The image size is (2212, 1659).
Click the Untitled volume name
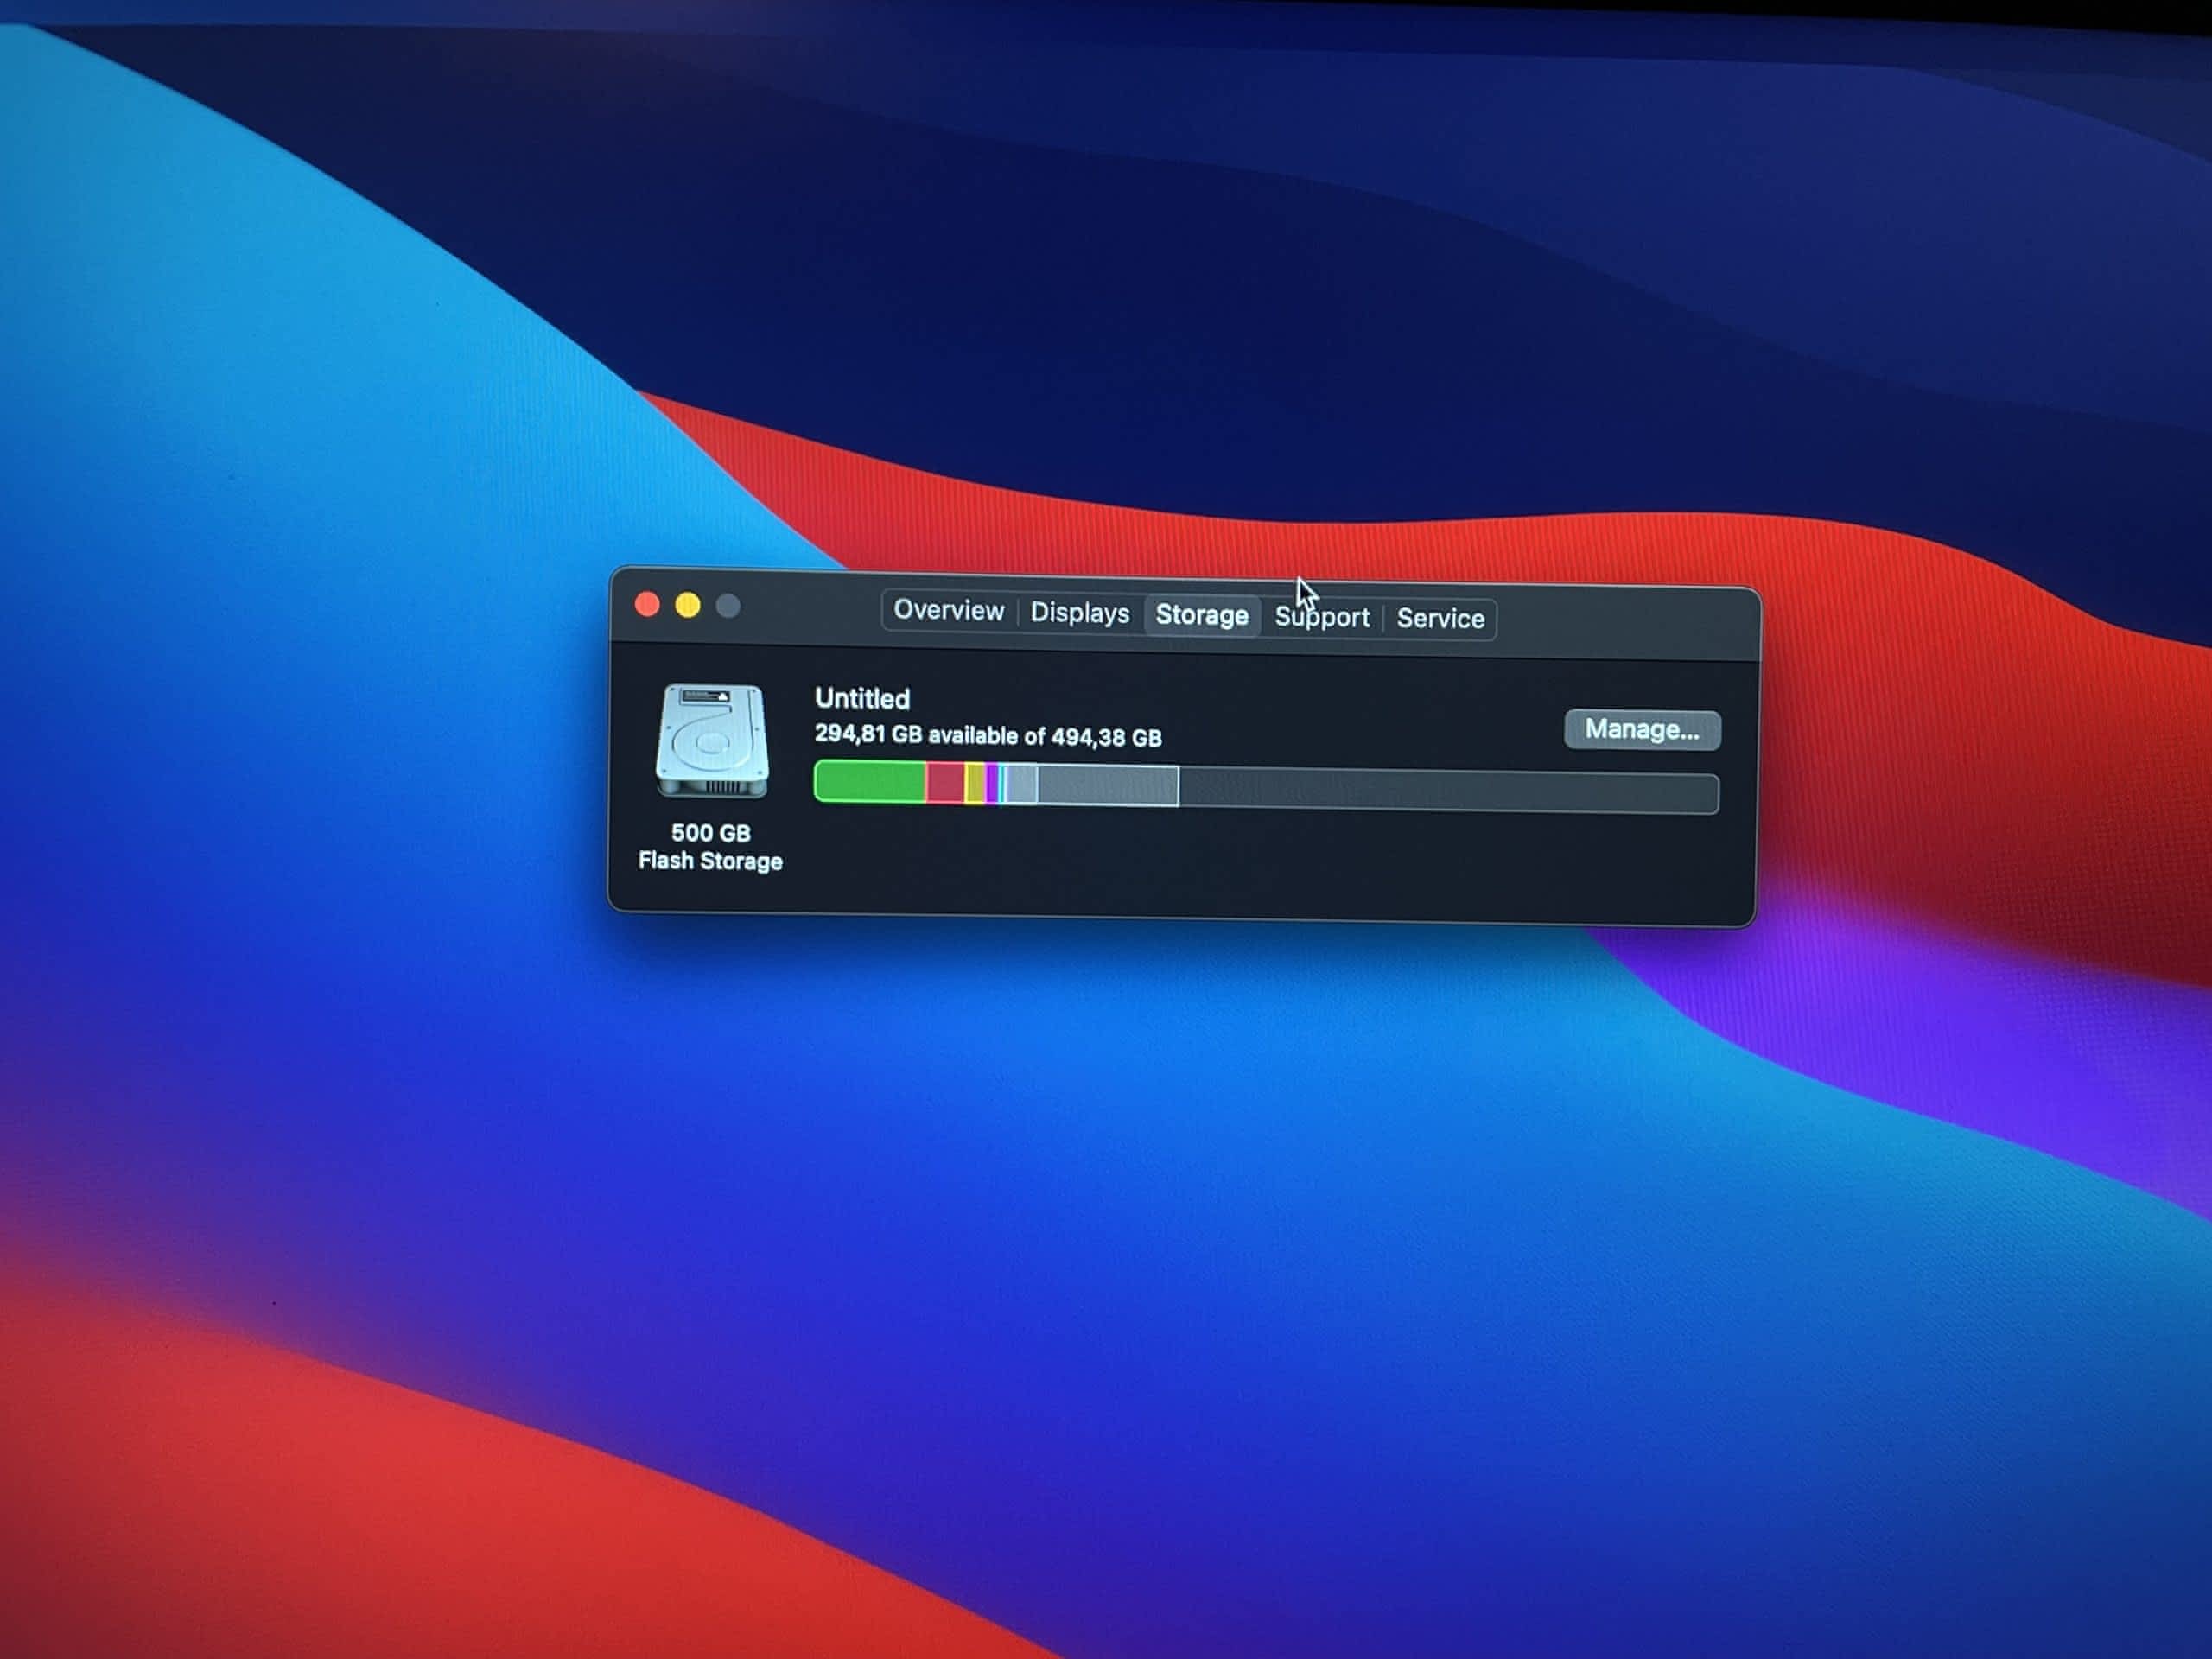(x=862, y=698)
